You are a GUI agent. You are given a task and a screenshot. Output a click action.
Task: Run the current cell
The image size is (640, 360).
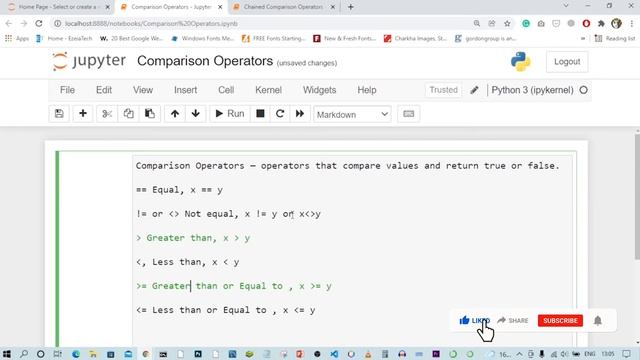pos(230,114)
